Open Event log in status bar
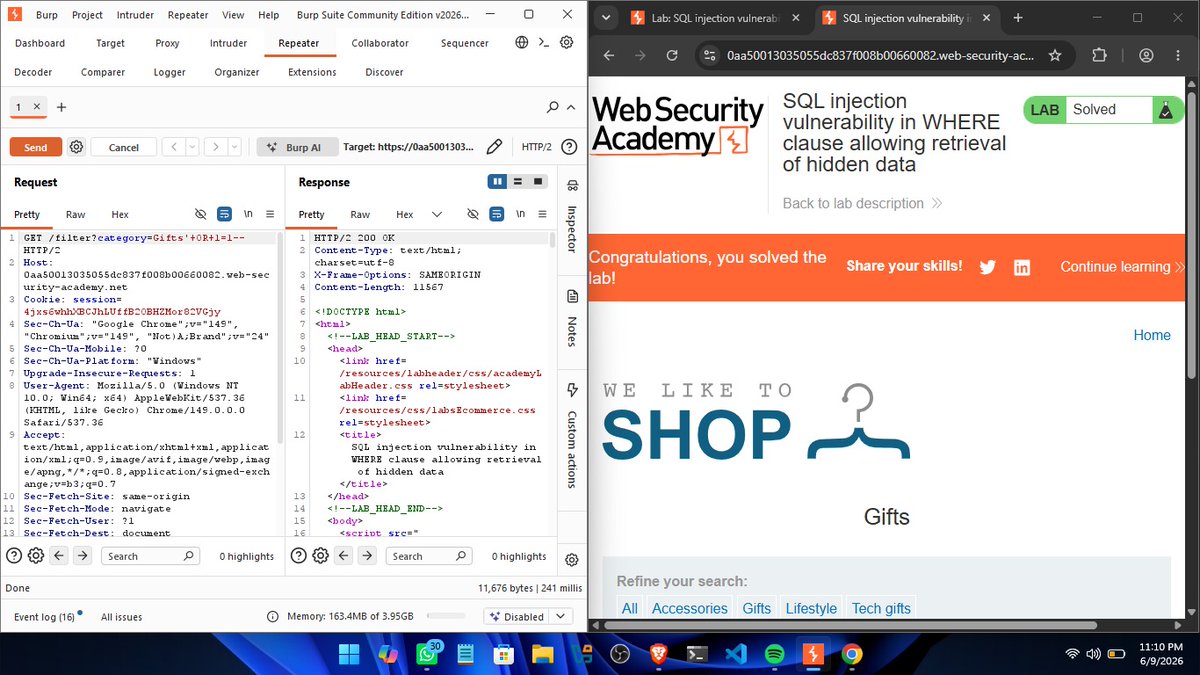 (44, 617)
